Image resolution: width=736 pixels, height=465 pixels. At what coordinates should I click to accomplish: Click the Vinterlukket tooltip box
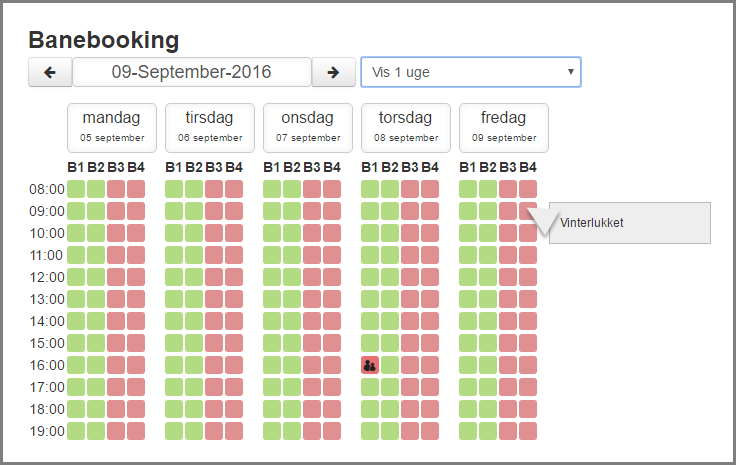point(629,223)
